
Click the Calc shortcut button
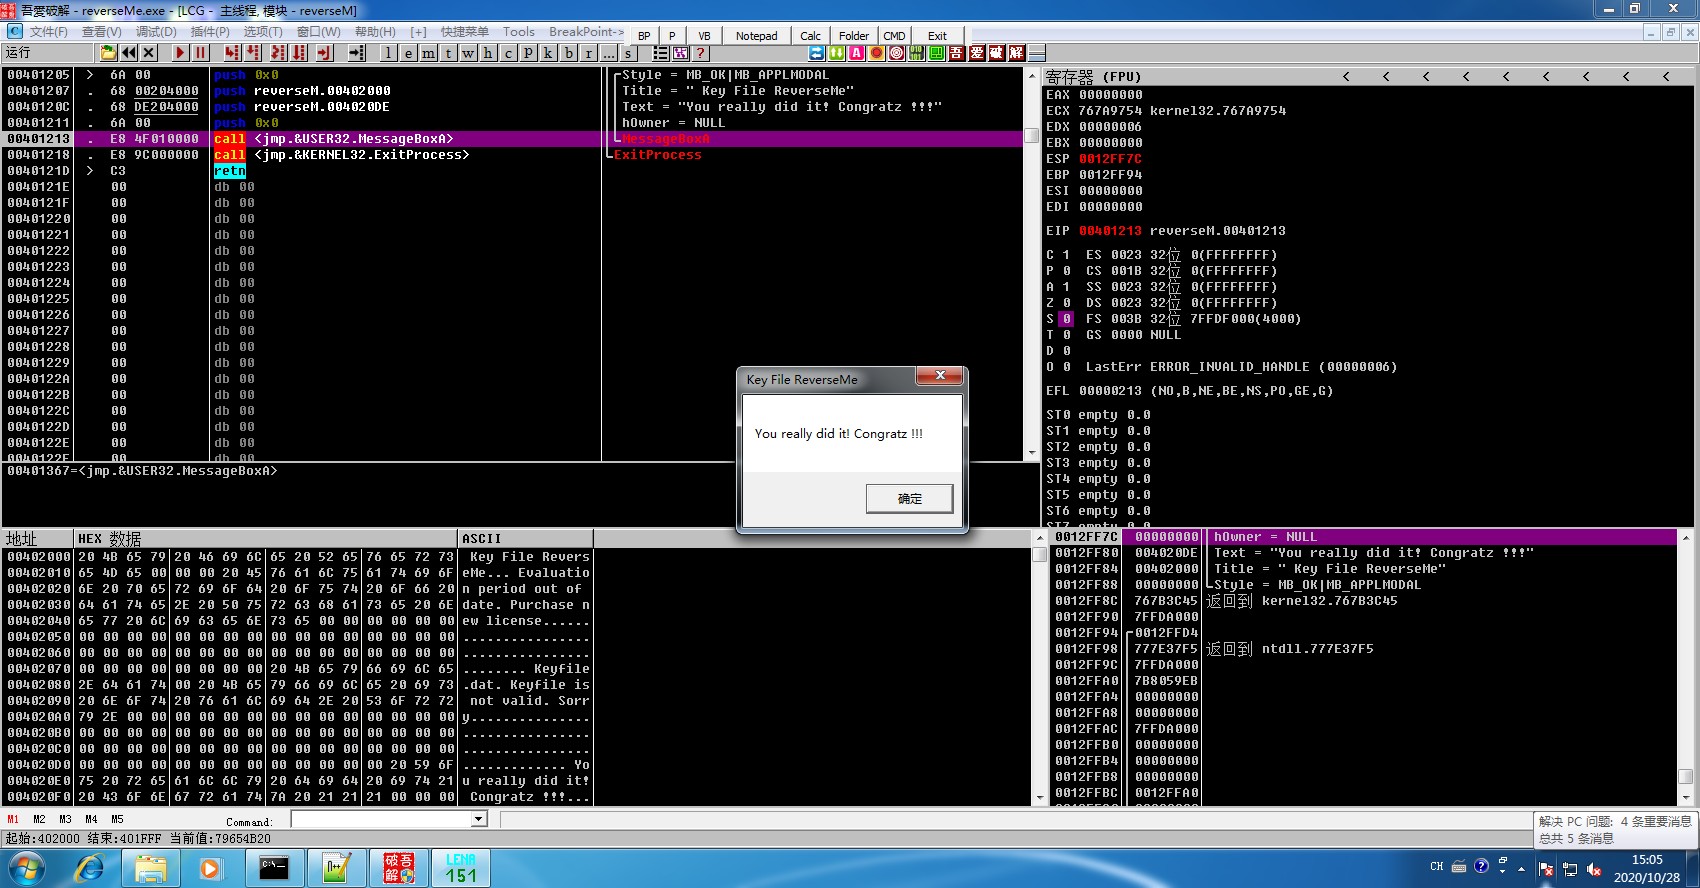pyautogui.click(x=811, y=36)
